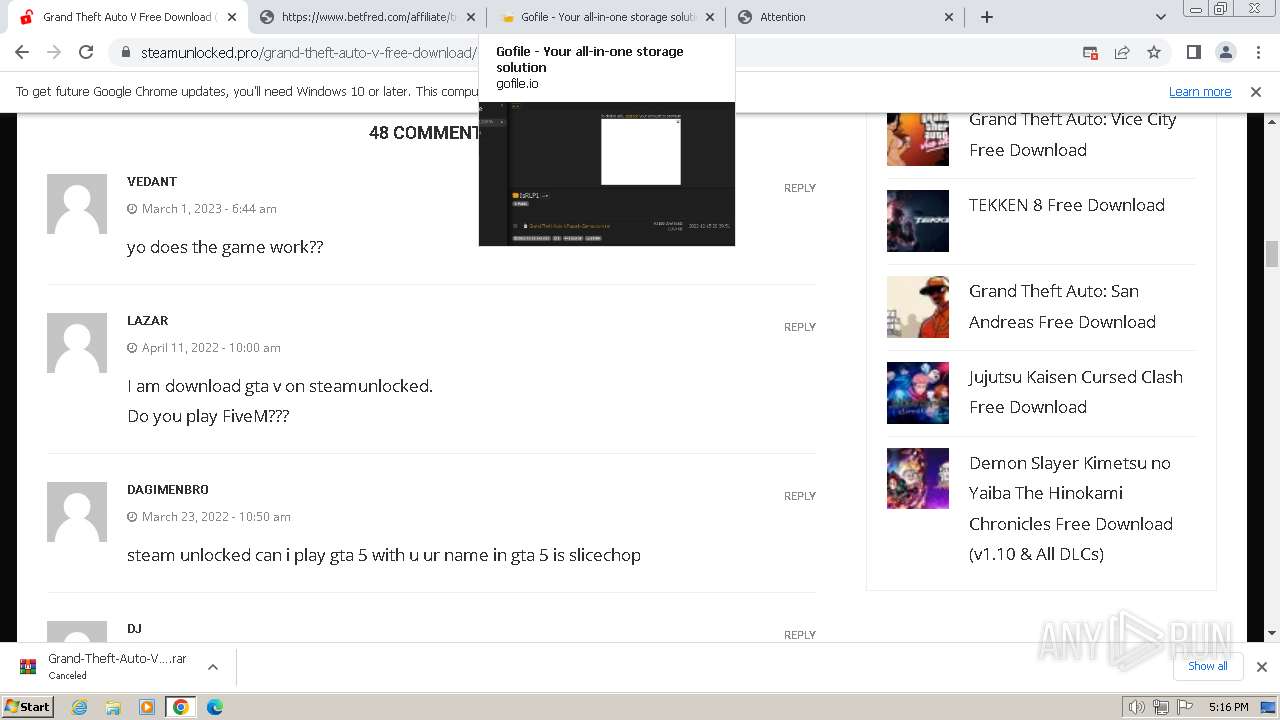Open Chrome menu with three dots

pyautogui.click(x=1257, y=52)
